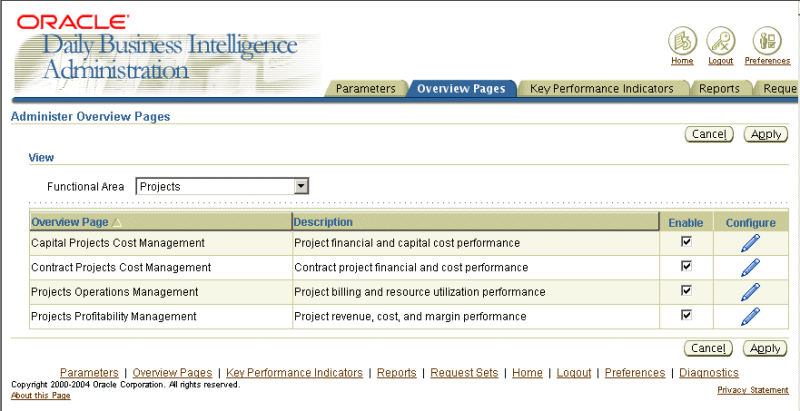Image resolution: width=800 pixels, height=411 pixels.
Task: Click the About this Page link
Action: pos(40,395)
